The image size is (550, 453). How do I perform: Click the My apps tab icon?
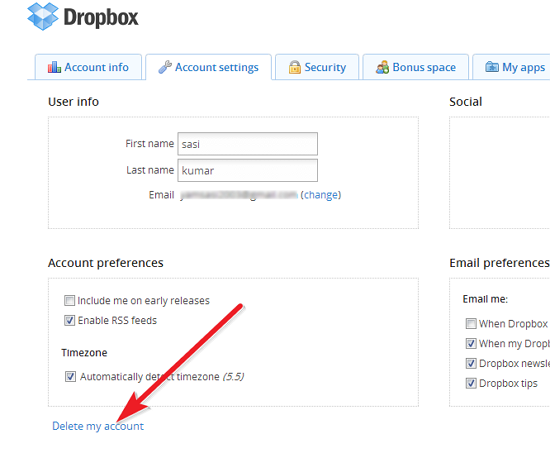click(492, 66)
